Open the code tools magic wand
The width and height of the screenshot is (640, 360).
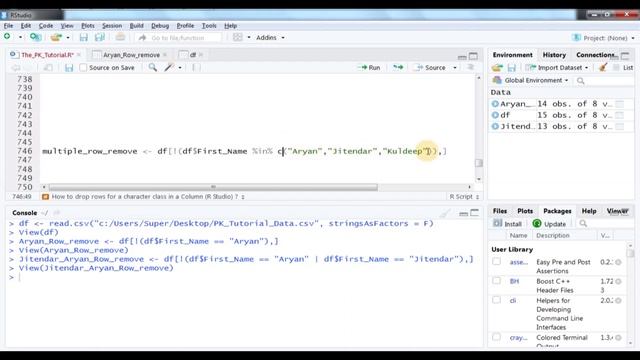(169, 67)
